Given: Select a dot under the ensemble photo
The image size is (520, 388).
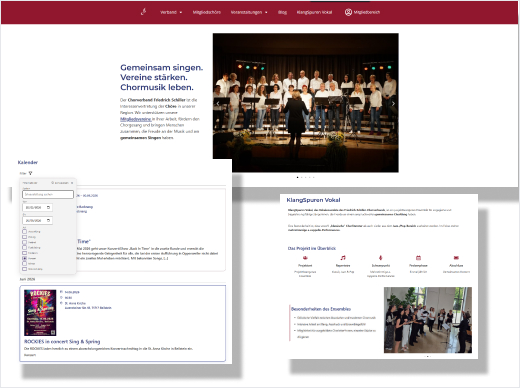Looking at the screenshot, I should click(428, 356).
